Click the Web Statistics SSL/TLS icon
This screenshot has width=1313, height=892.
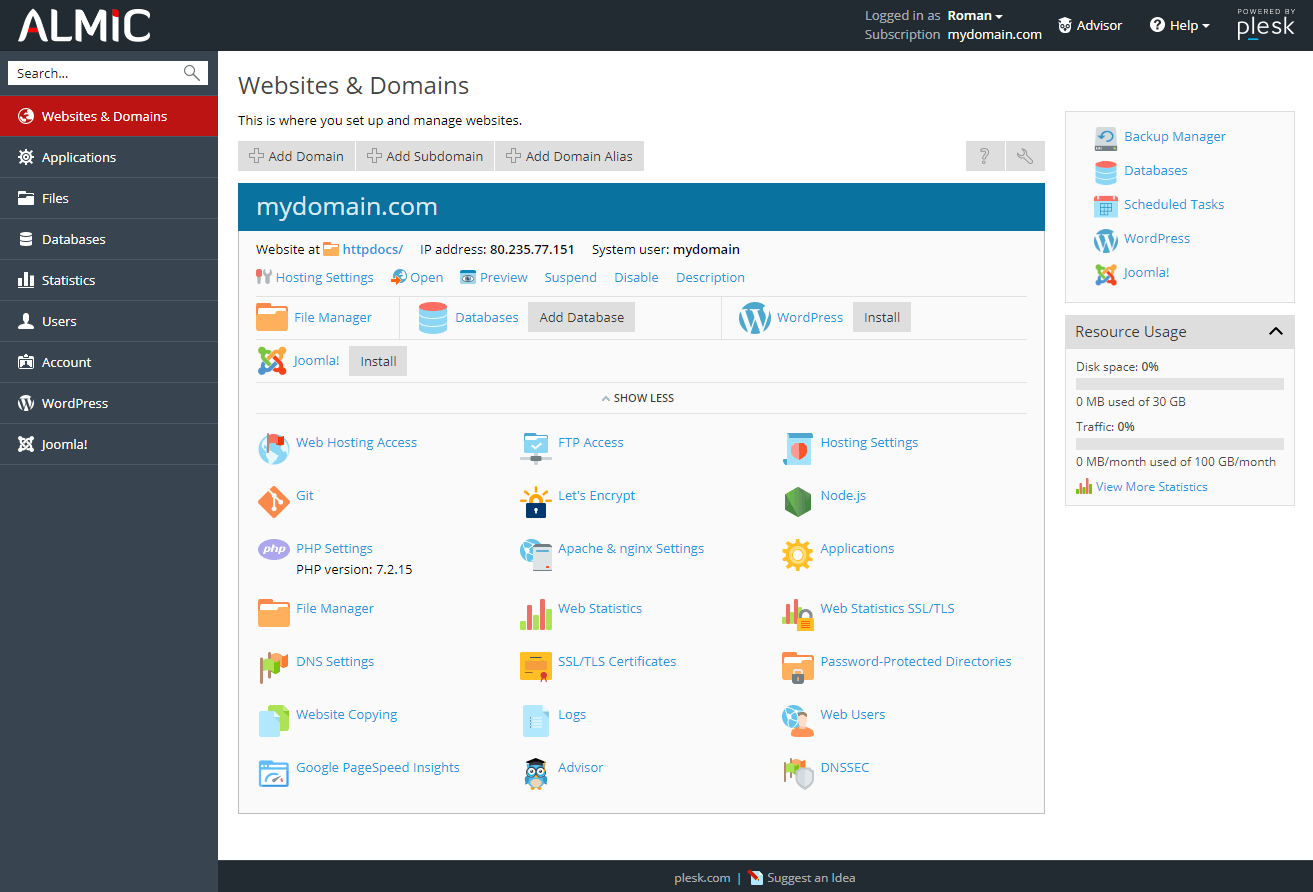pos(797,614)
